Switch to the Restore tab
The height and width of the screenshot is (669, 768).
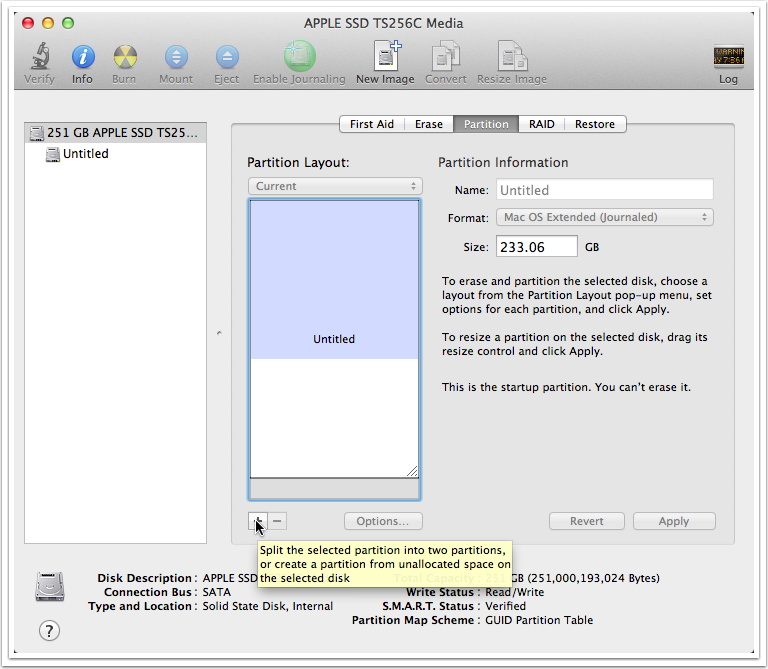(595, 124)
